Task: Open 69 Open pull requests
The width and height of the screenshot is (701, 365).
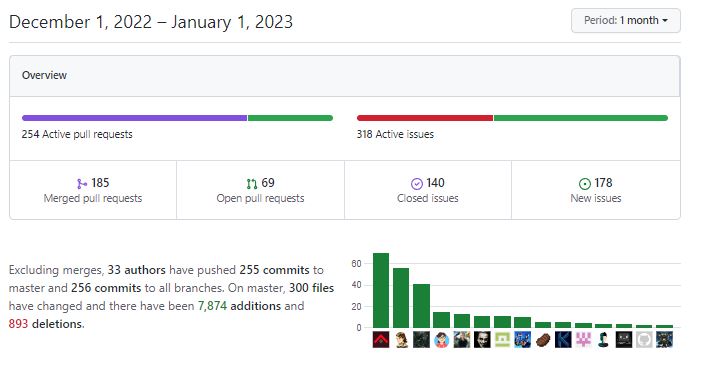Action: click(260, 190)
